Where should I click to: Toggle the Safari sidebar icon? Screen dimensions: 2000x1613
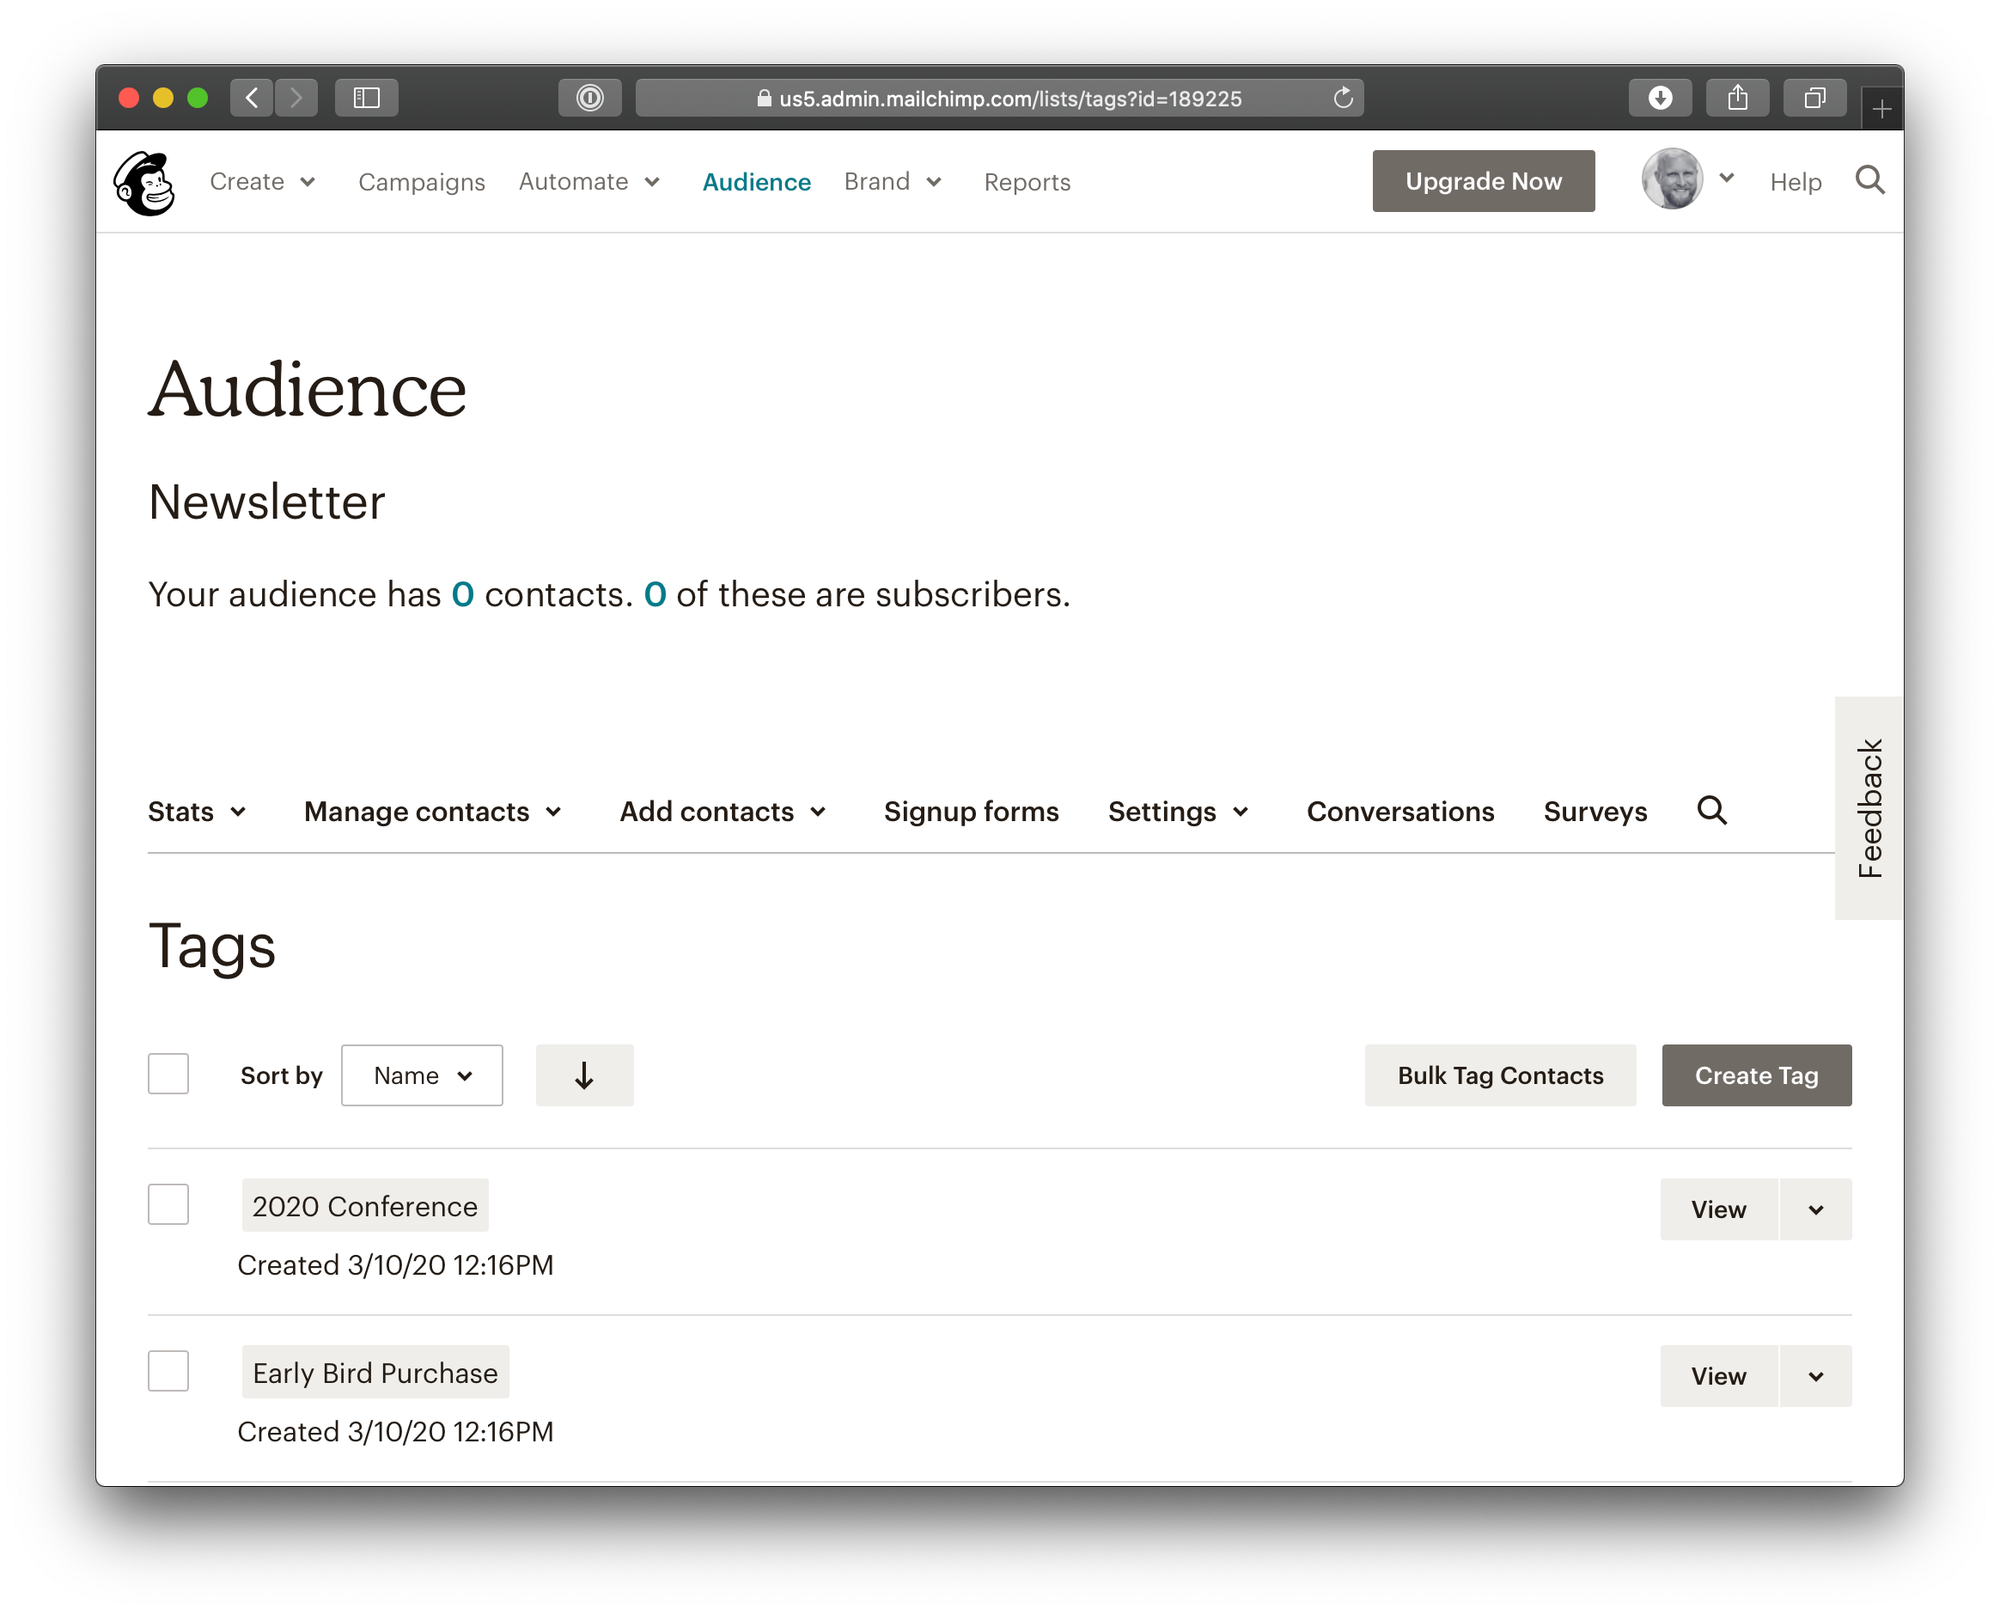(x=366, y=98)
